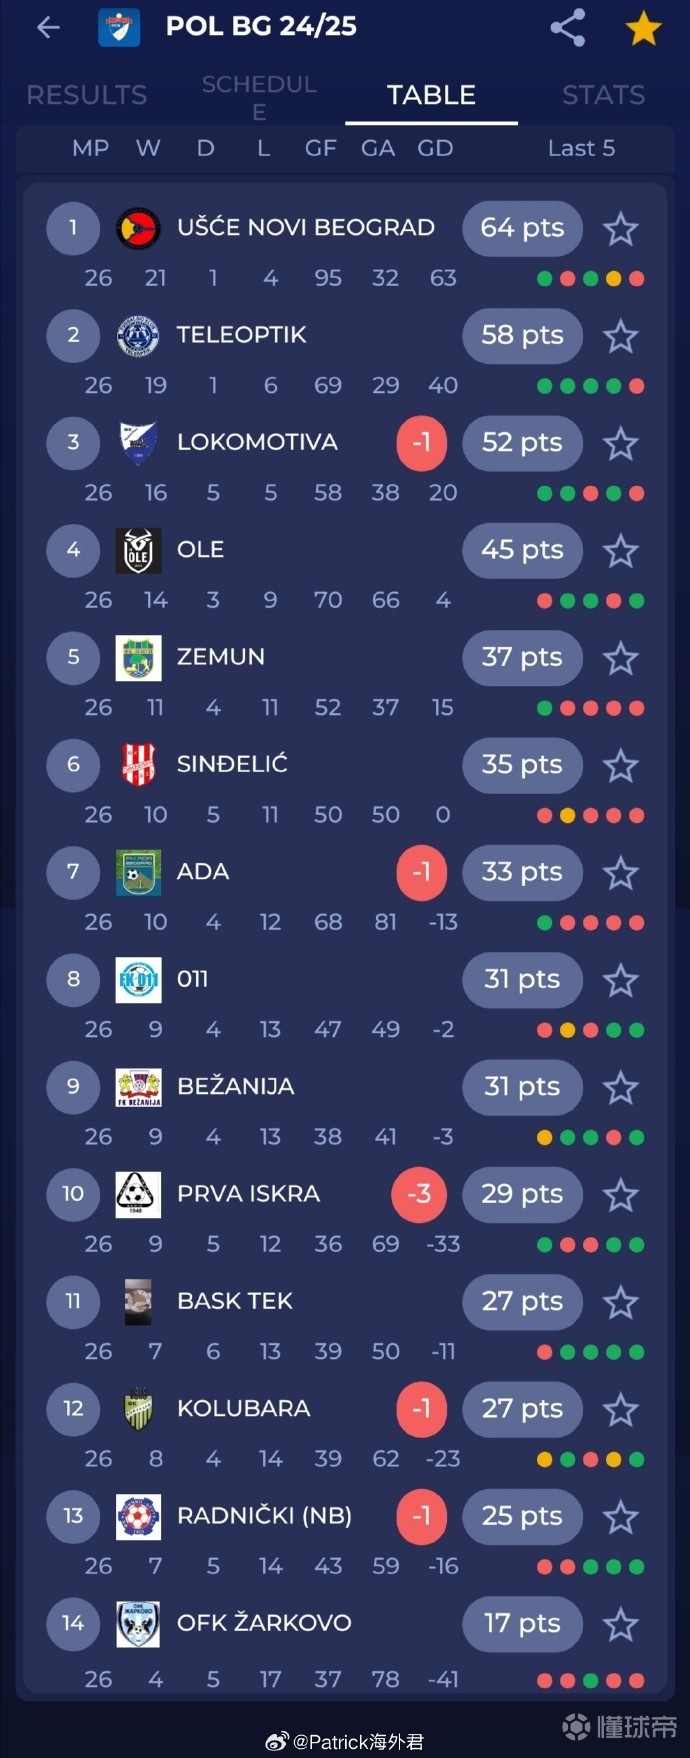Open the SCHEDULE tab

259,96
